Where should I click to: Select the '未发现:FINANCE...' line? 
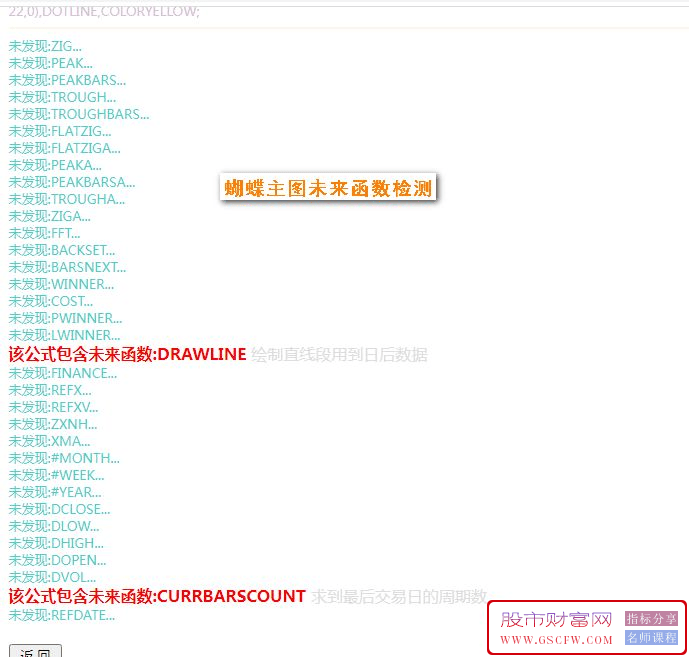[x=63, y=374]
